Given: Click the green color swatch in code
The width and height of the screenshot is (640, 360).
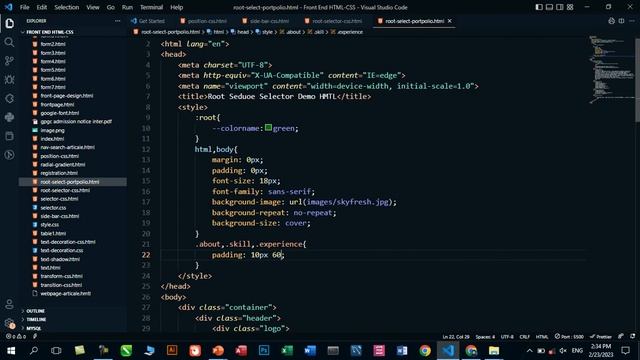Looking at the screenshot, I should 268,128.
